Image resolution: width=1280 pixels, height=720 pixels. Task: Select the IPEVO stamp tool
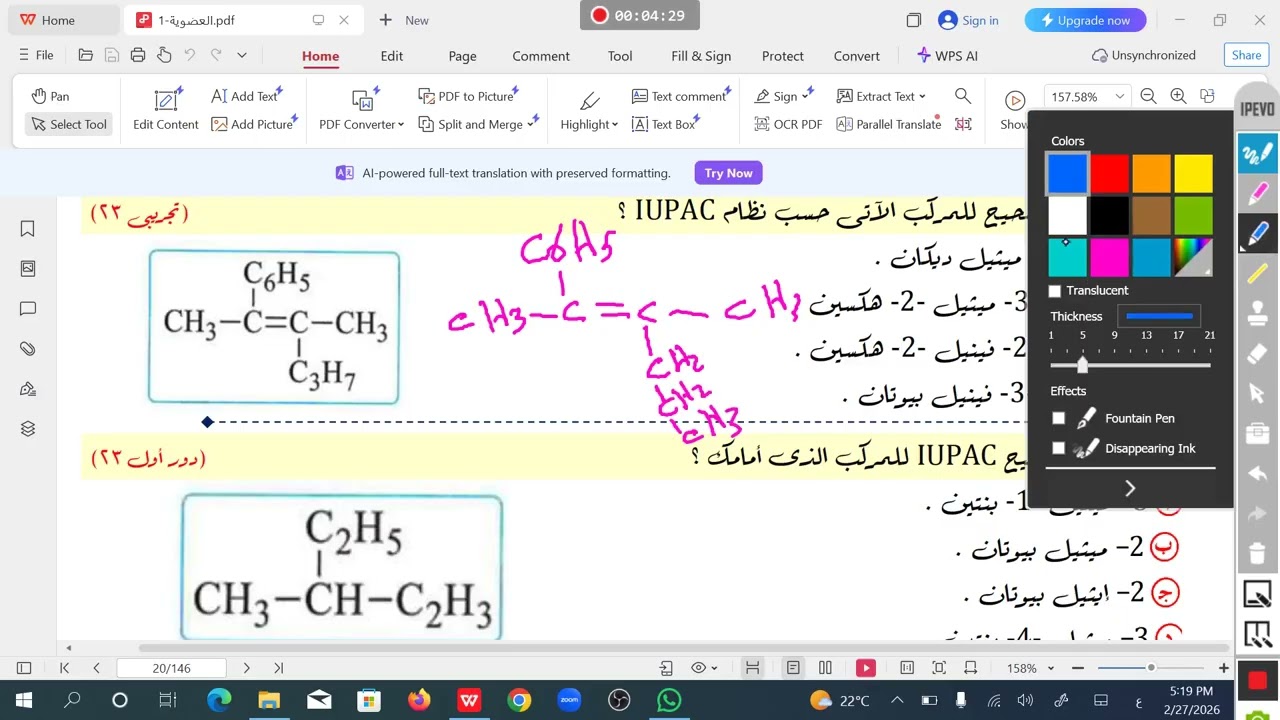[1257, 314]
